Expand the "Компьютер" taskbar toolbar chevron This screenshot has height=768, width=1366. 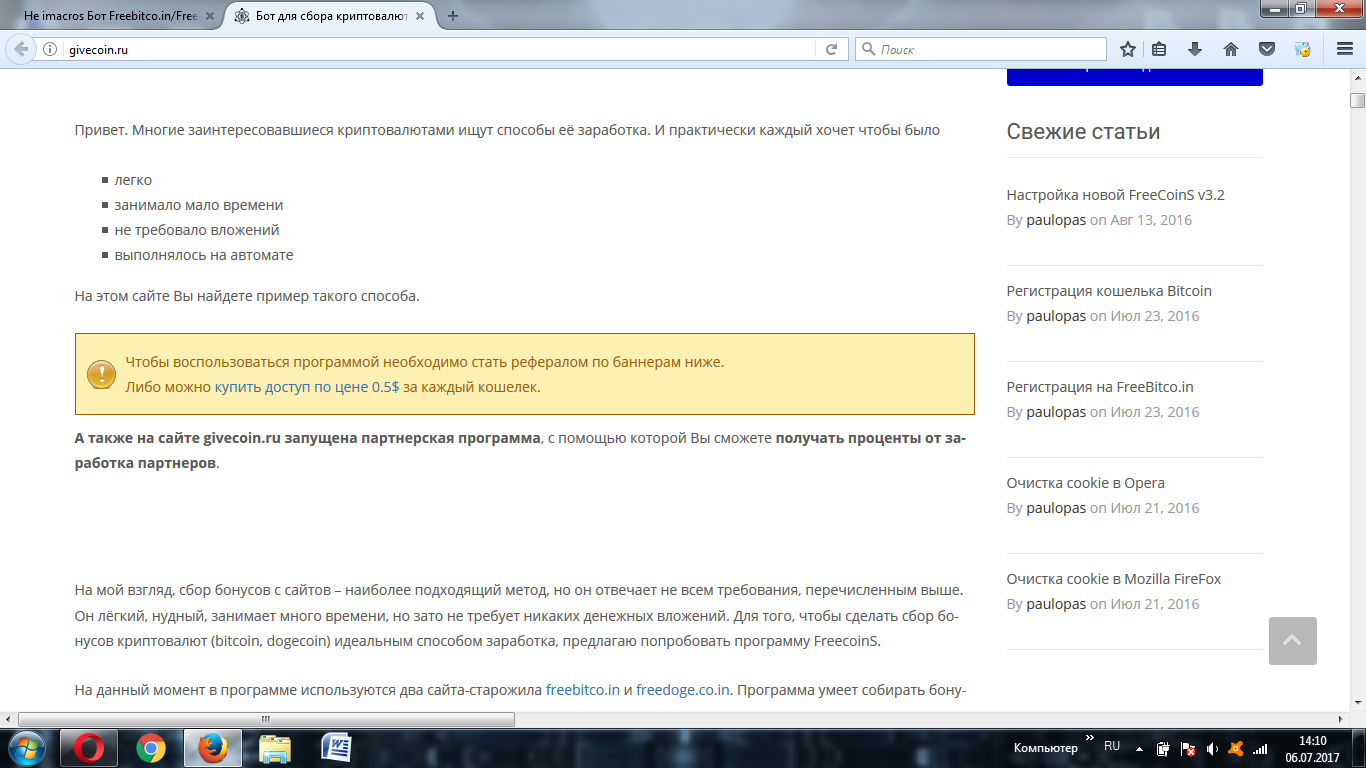click(x=1089, y=738)
